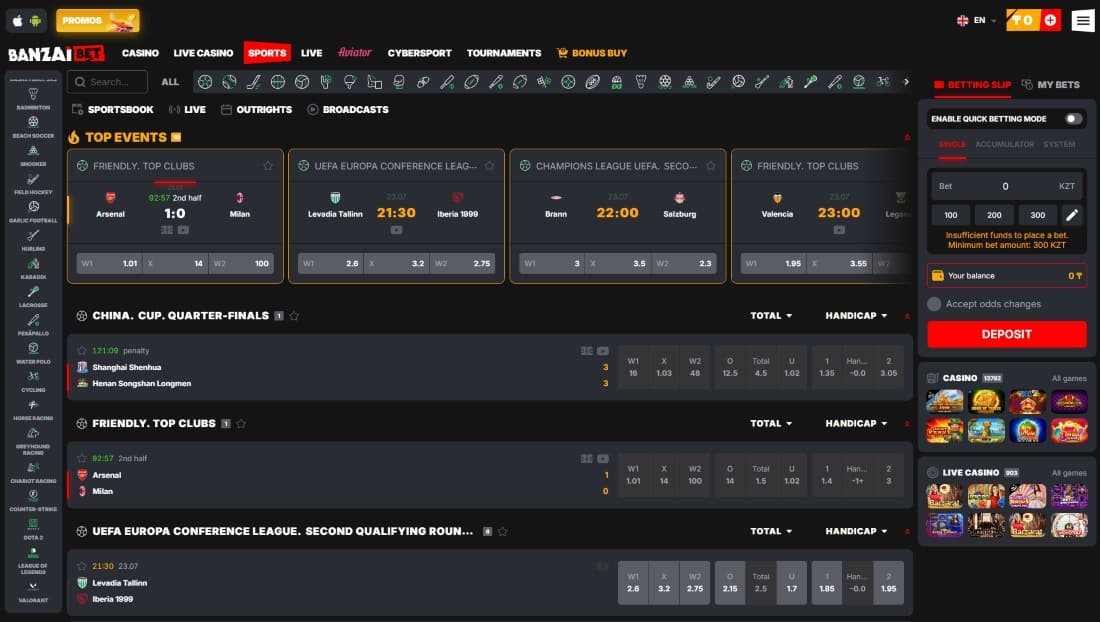This screenshot has height=622, width=1100.
Task: Select Horse Racing in the sidebar
Action: click(33, 410)
